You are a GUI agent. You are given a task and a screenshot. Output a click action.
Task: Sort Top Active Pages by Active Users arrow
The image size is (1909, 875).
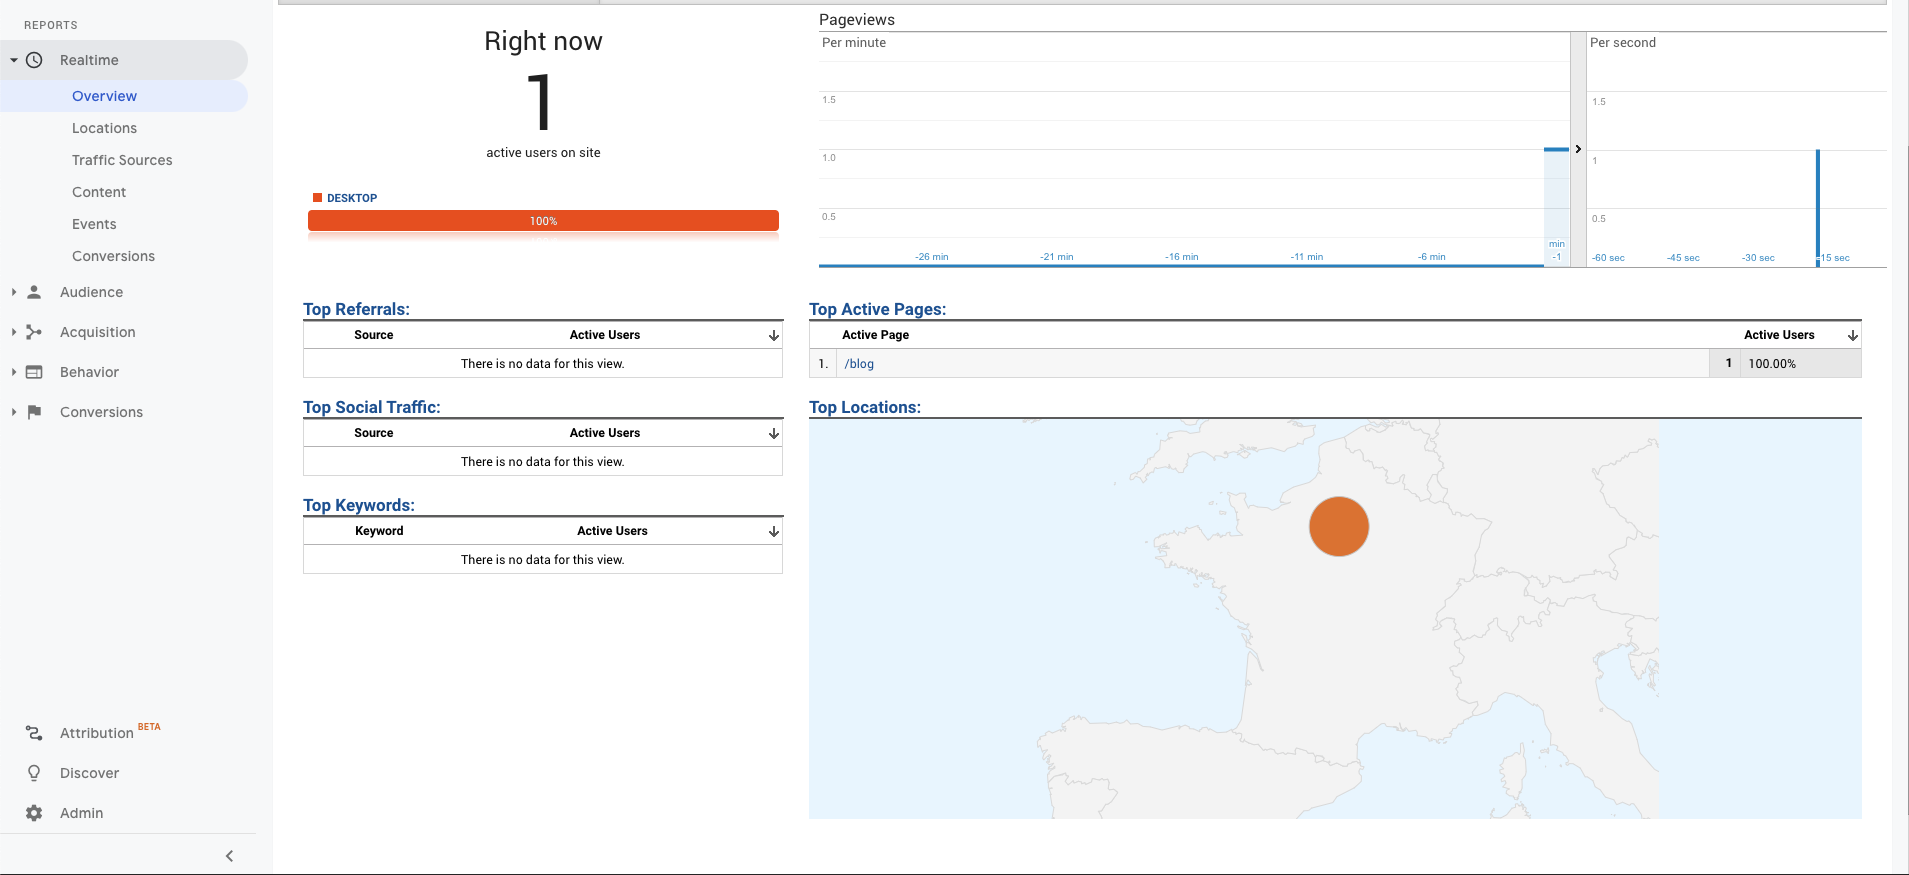1853,336
